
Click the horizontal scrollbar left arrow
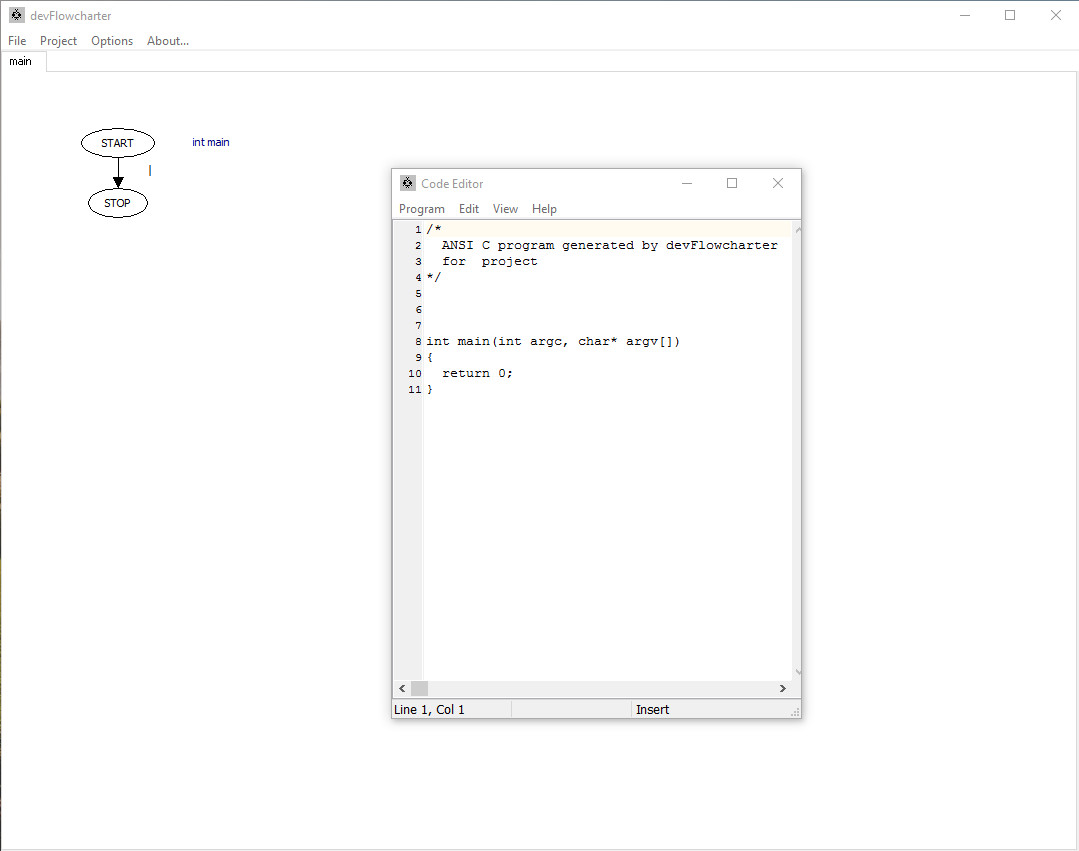click(x=402, y=688)
